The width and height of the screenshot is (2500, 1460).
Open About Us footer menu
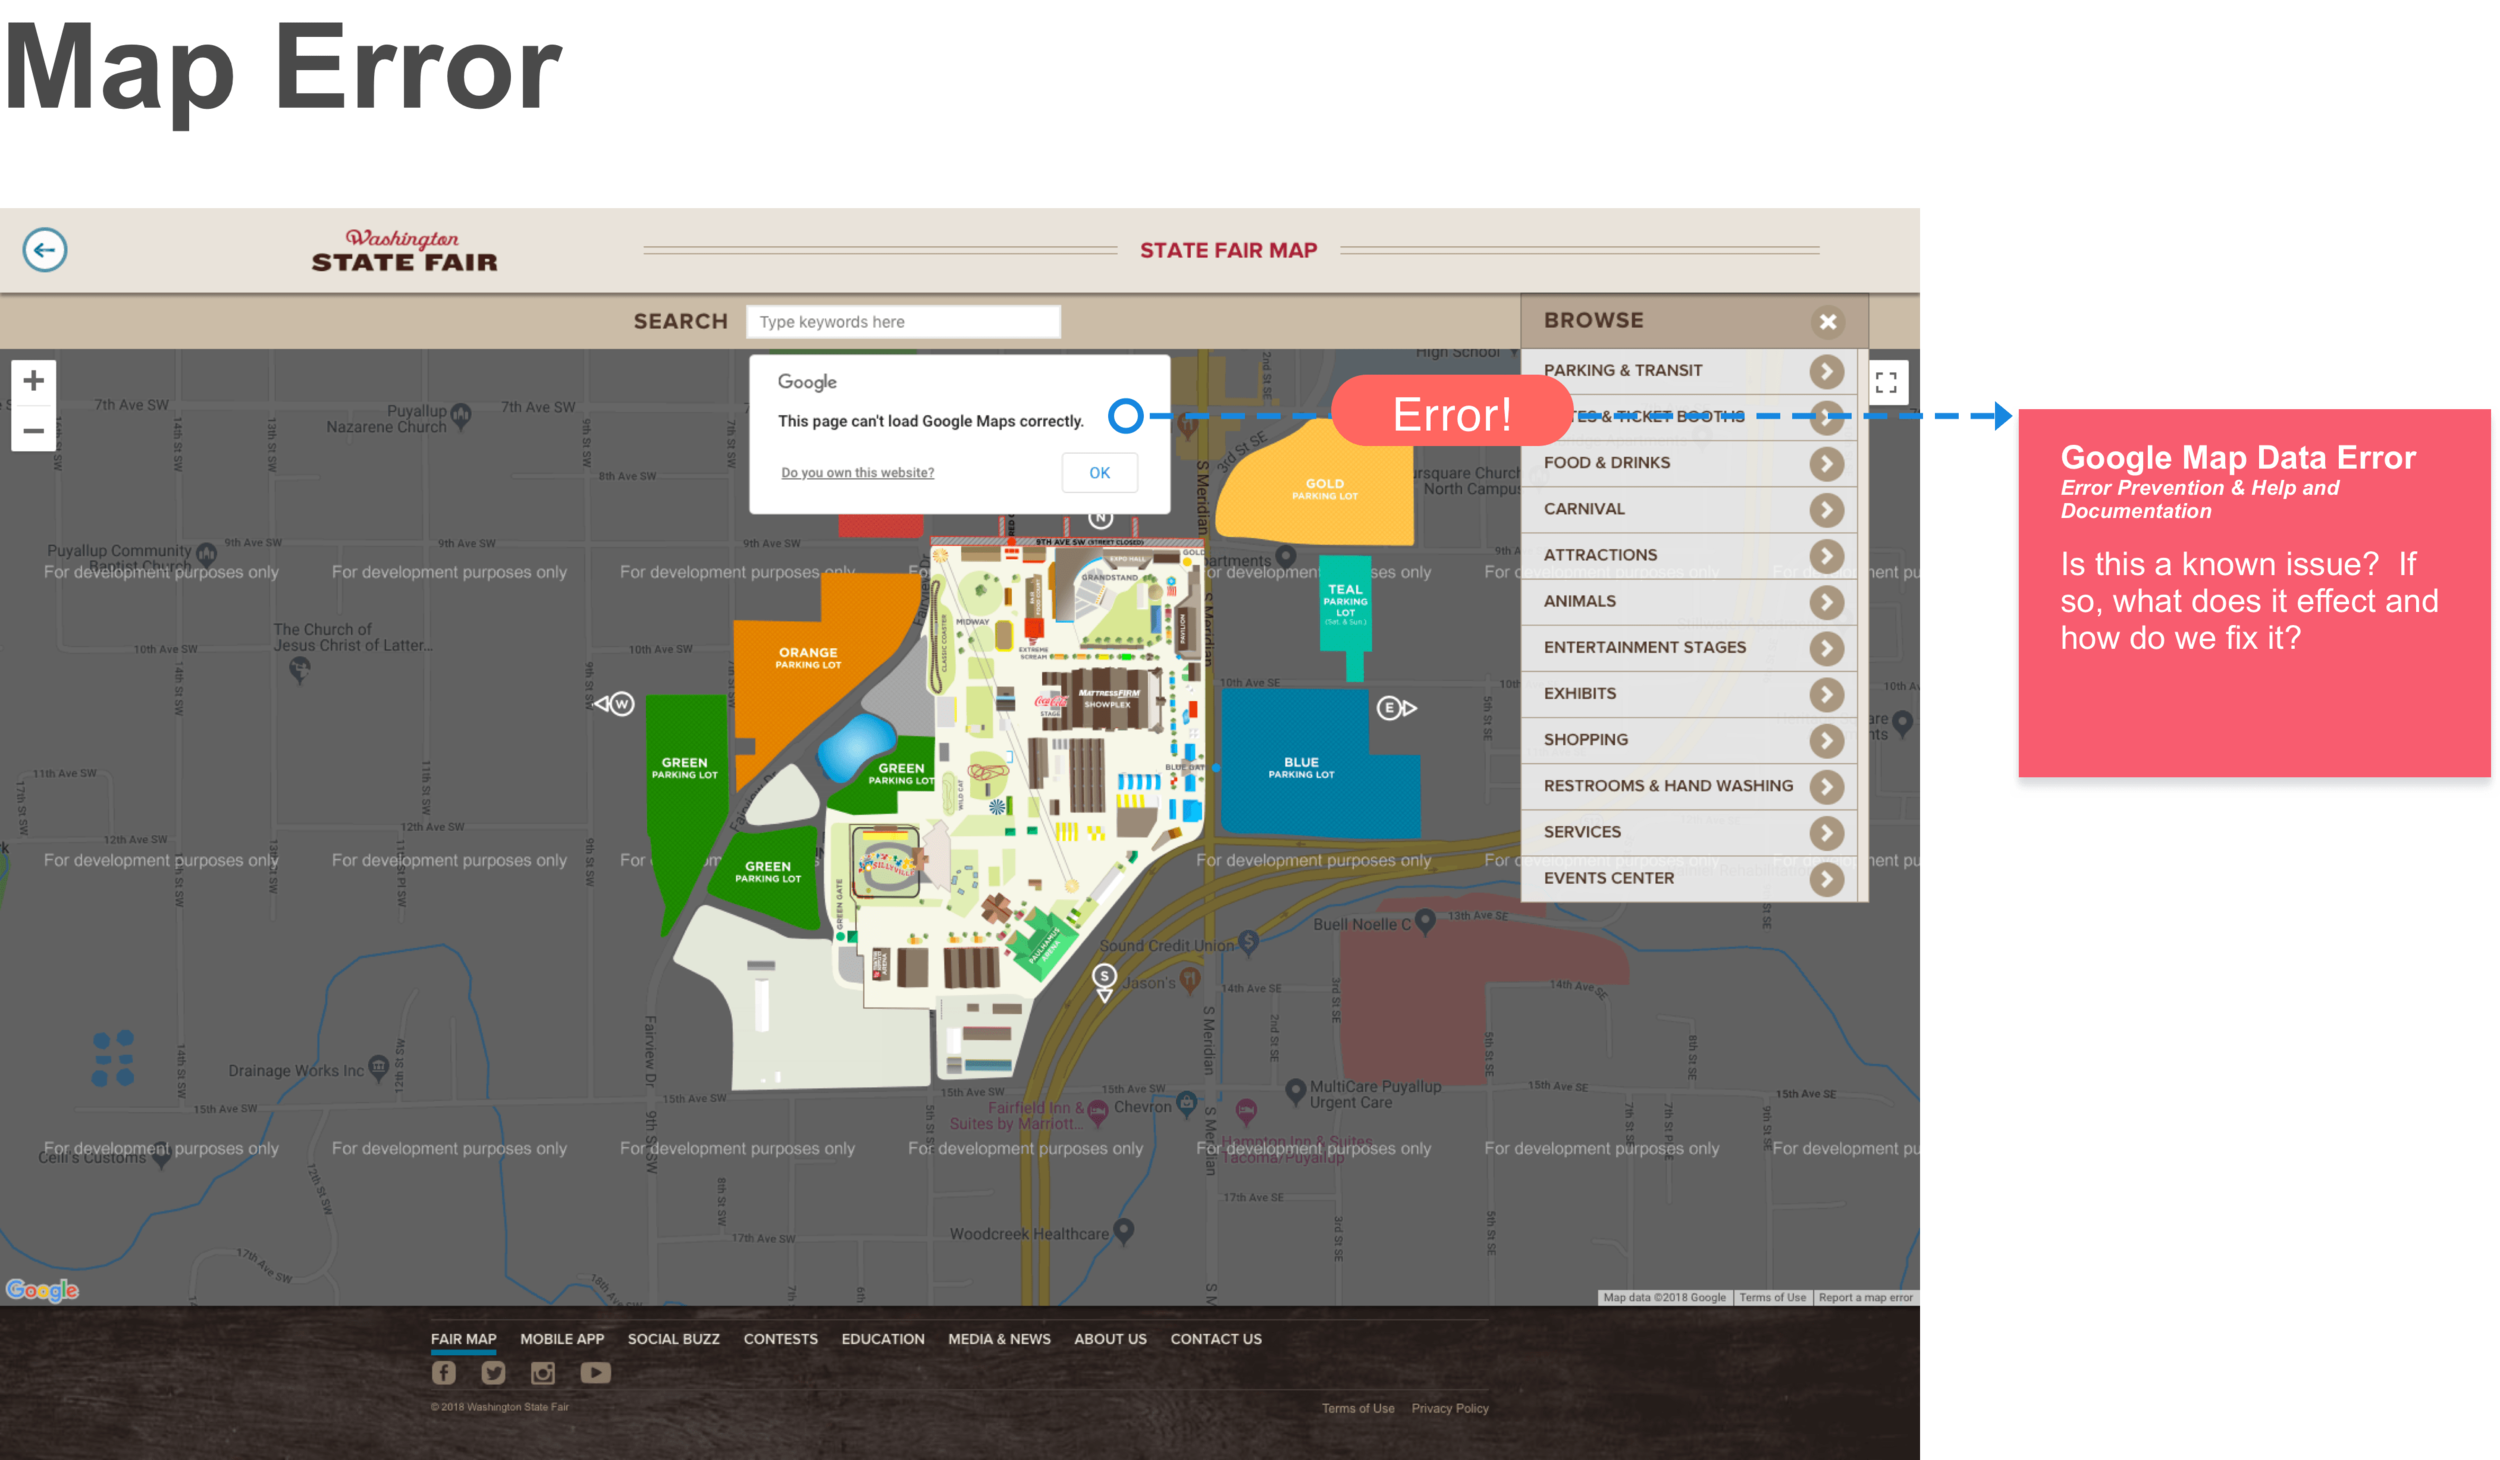click(1110, 1339)
